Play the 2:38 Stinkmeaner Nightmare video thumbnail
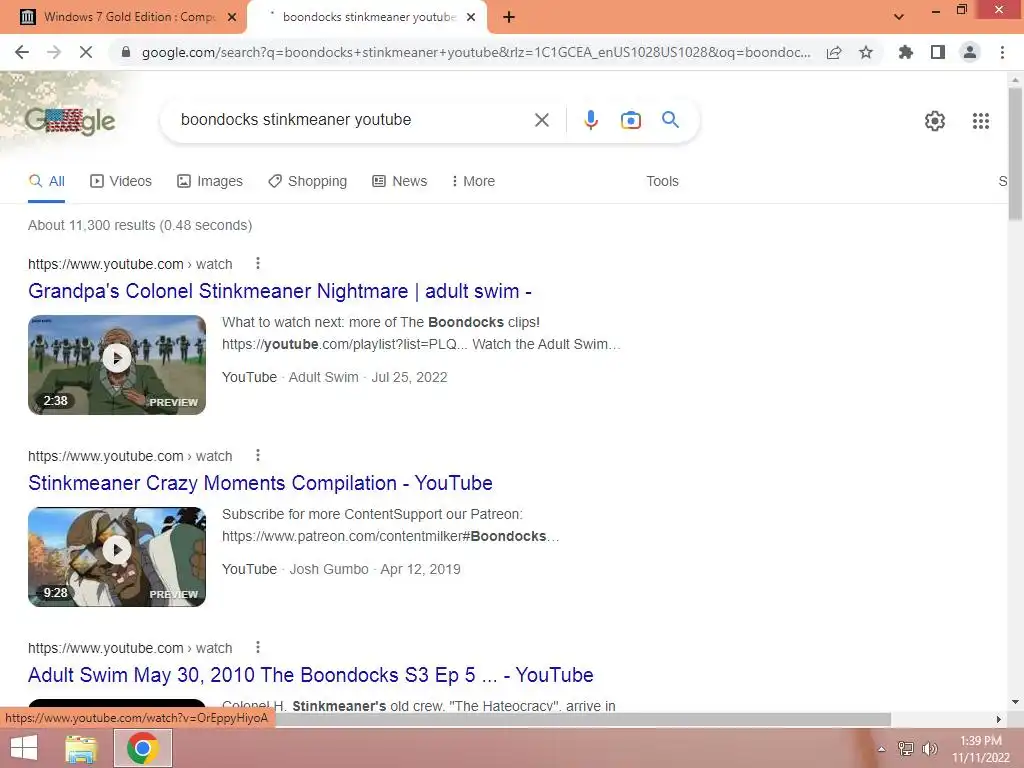This screenshot has height=768, width=1024. [117, 364]
